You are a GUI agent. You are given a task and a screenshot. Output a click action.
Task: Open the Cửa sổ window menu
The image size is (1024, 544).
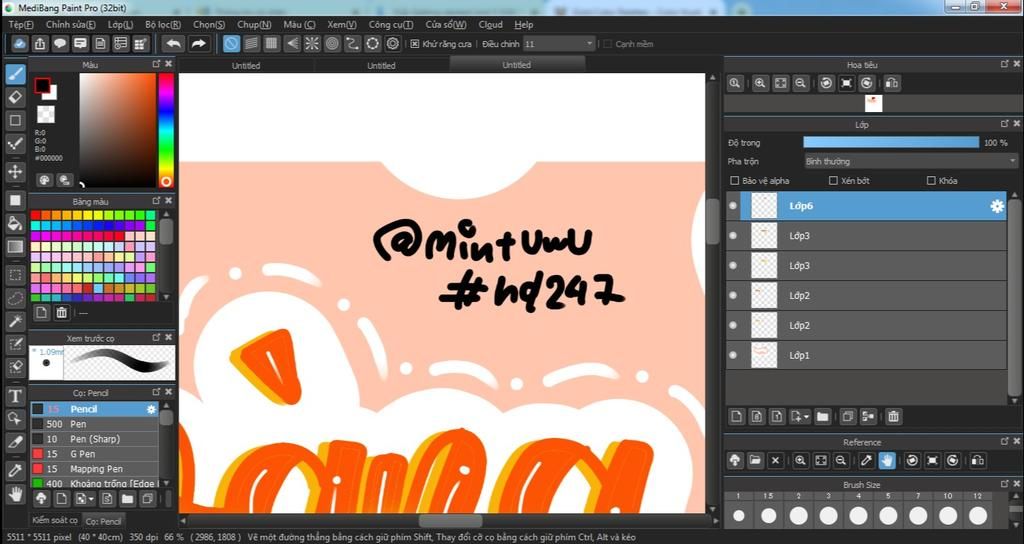click(x=446, y=25)
